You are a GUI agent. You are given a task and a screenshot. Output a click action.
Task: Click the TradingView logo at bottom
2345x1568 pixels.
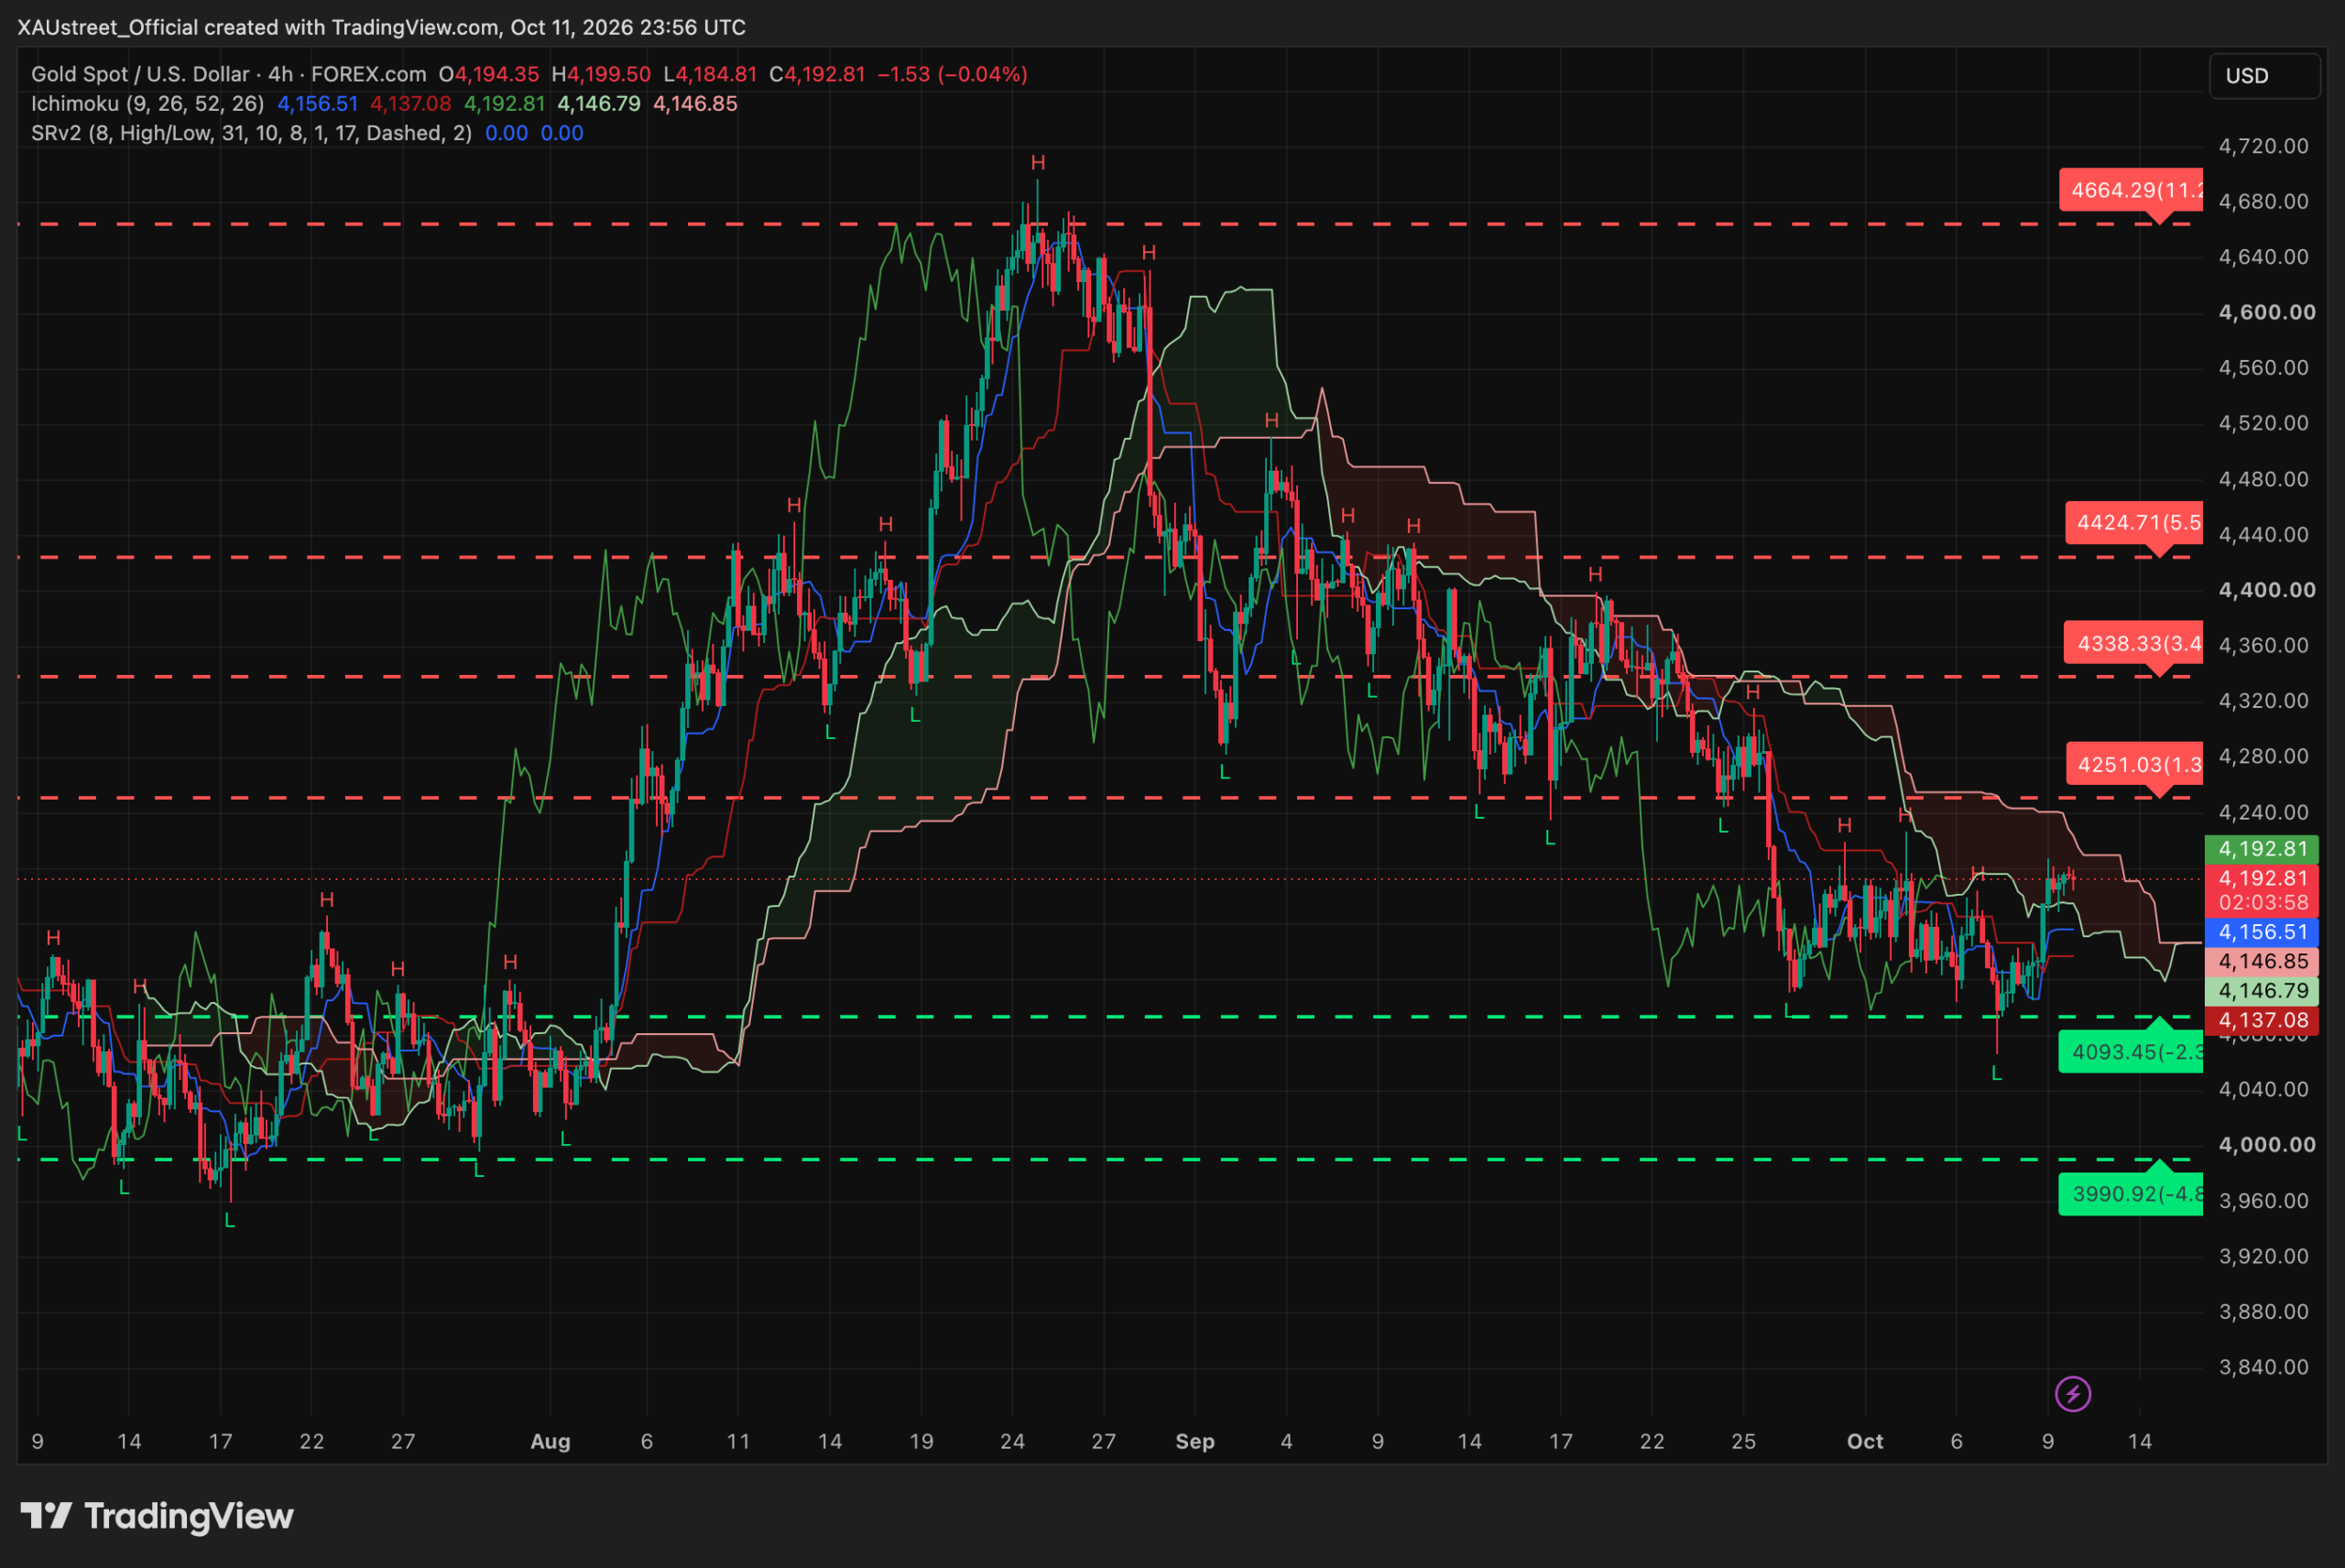click(x=157, y=1516)
